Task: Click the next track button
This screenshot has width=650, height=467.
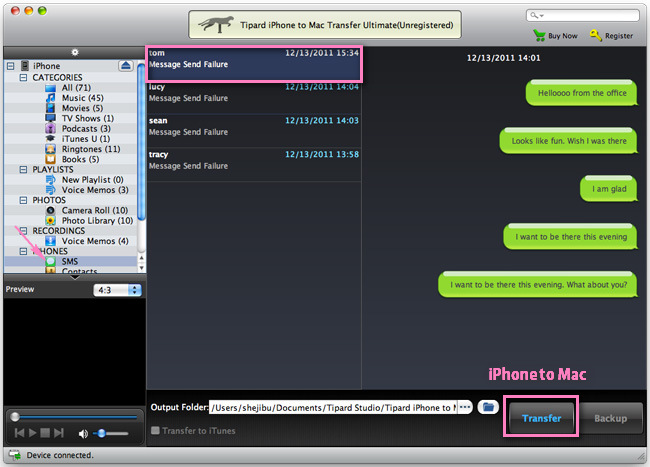Action: 58,433
